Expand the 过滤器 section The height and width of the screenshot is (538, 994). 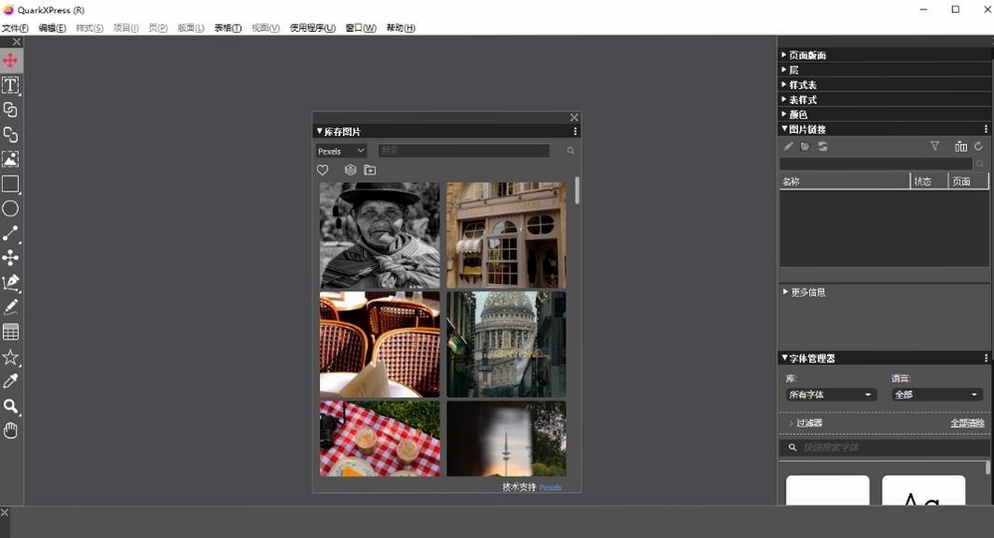coord(791,423)
